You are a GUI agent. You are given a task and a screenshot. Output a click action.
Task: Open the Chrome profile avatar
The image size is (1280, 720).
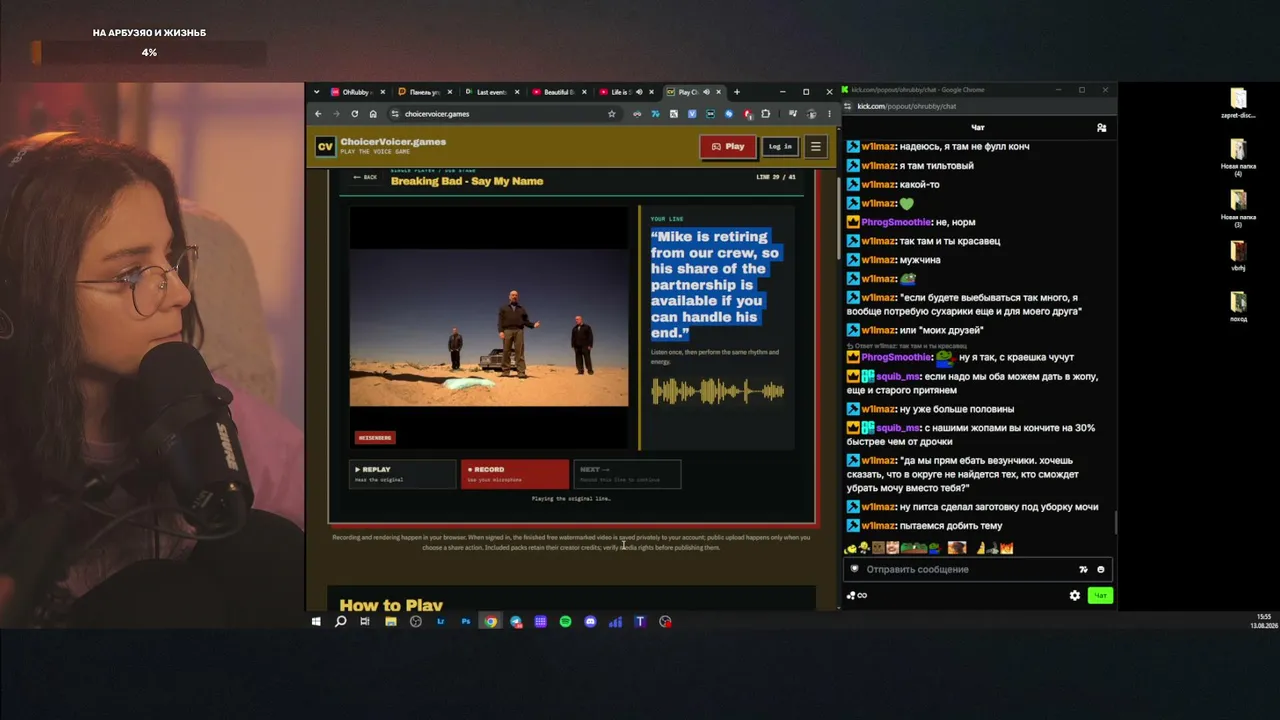[812, 114]
